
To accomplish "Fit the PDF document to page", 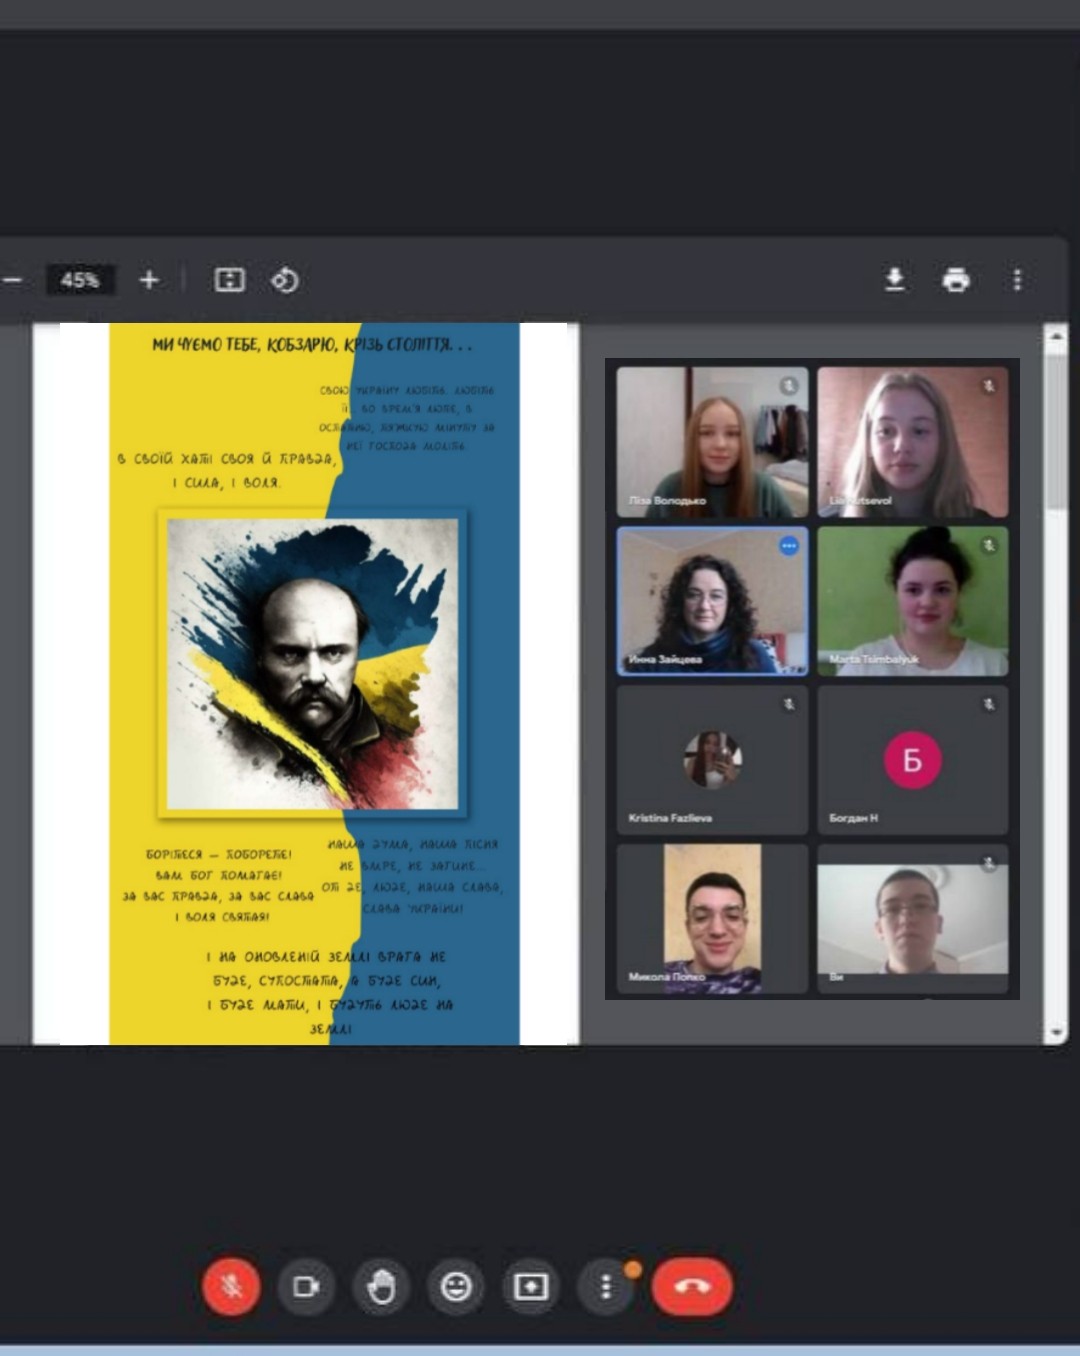I will click(x=230, y=280).
